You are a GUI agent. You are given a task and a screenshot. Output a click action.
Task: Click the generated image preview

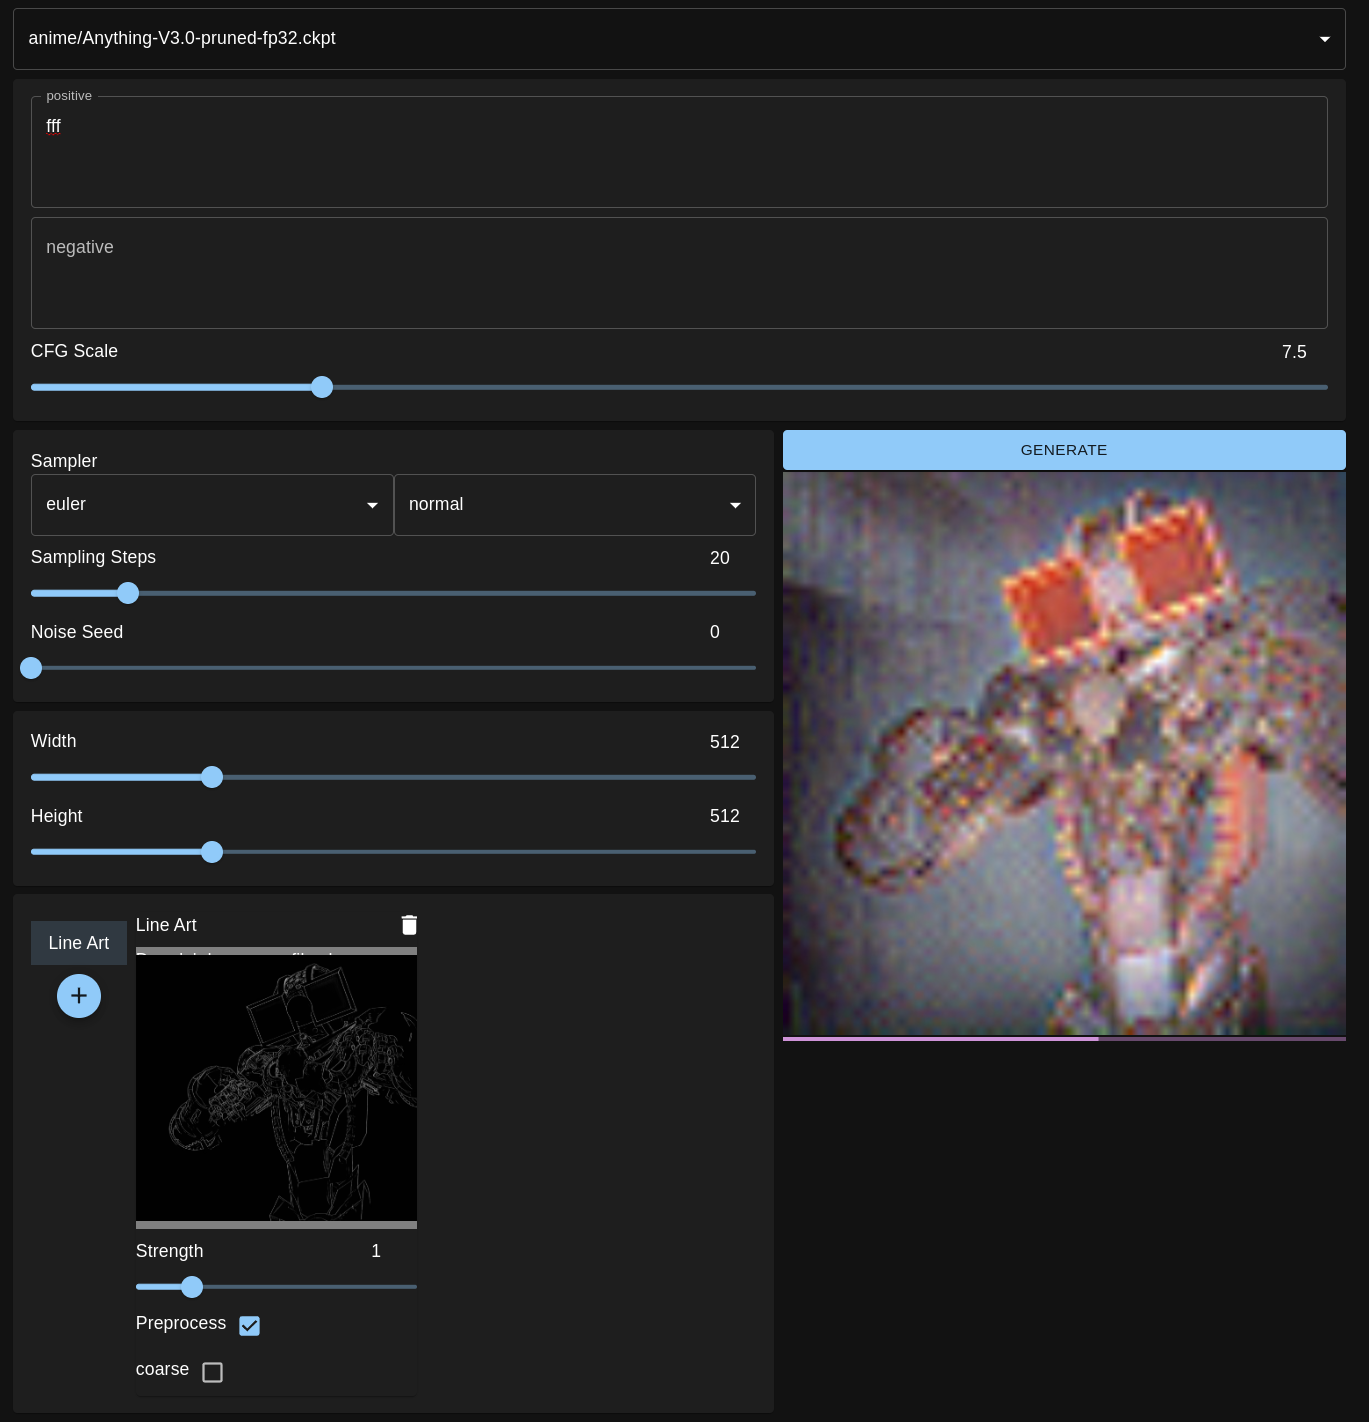pyautogui.click(x=1064, y=752)
